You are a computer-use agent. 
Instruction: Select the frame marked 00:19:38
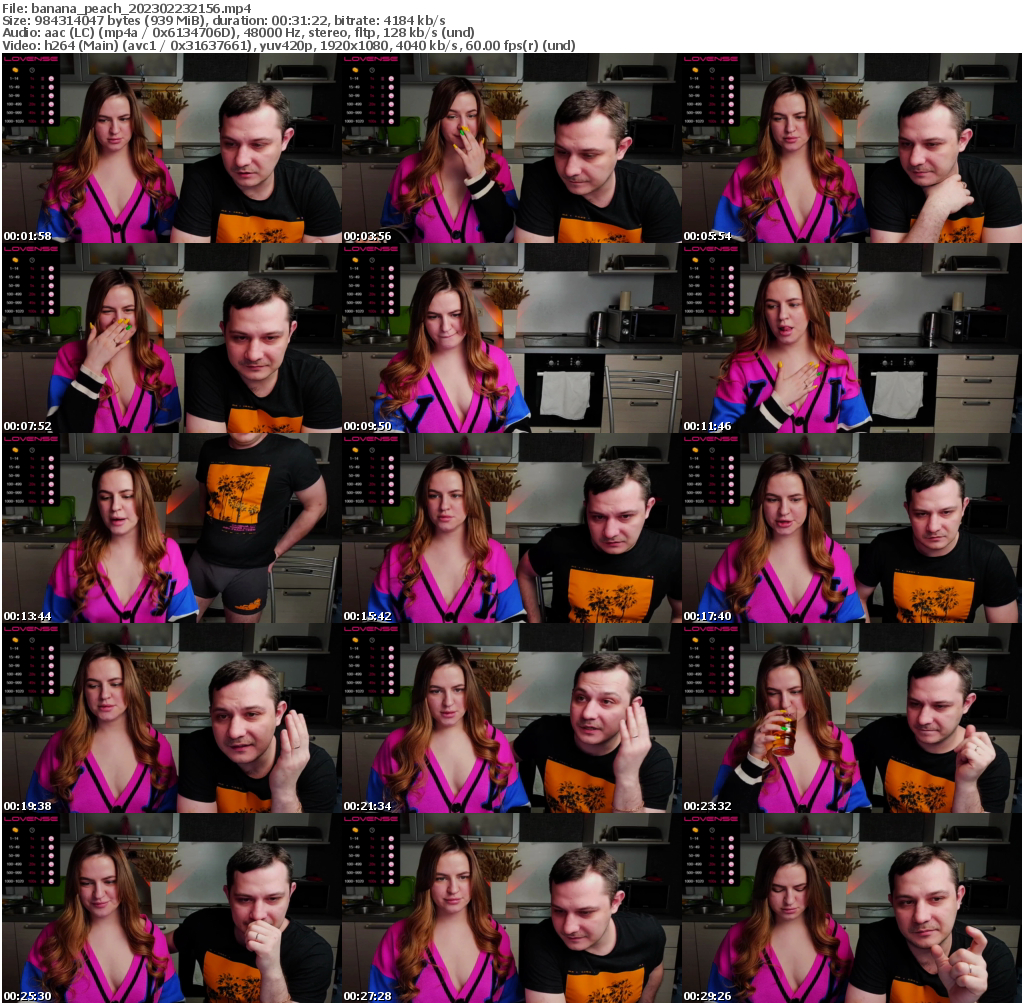point(172,718)
